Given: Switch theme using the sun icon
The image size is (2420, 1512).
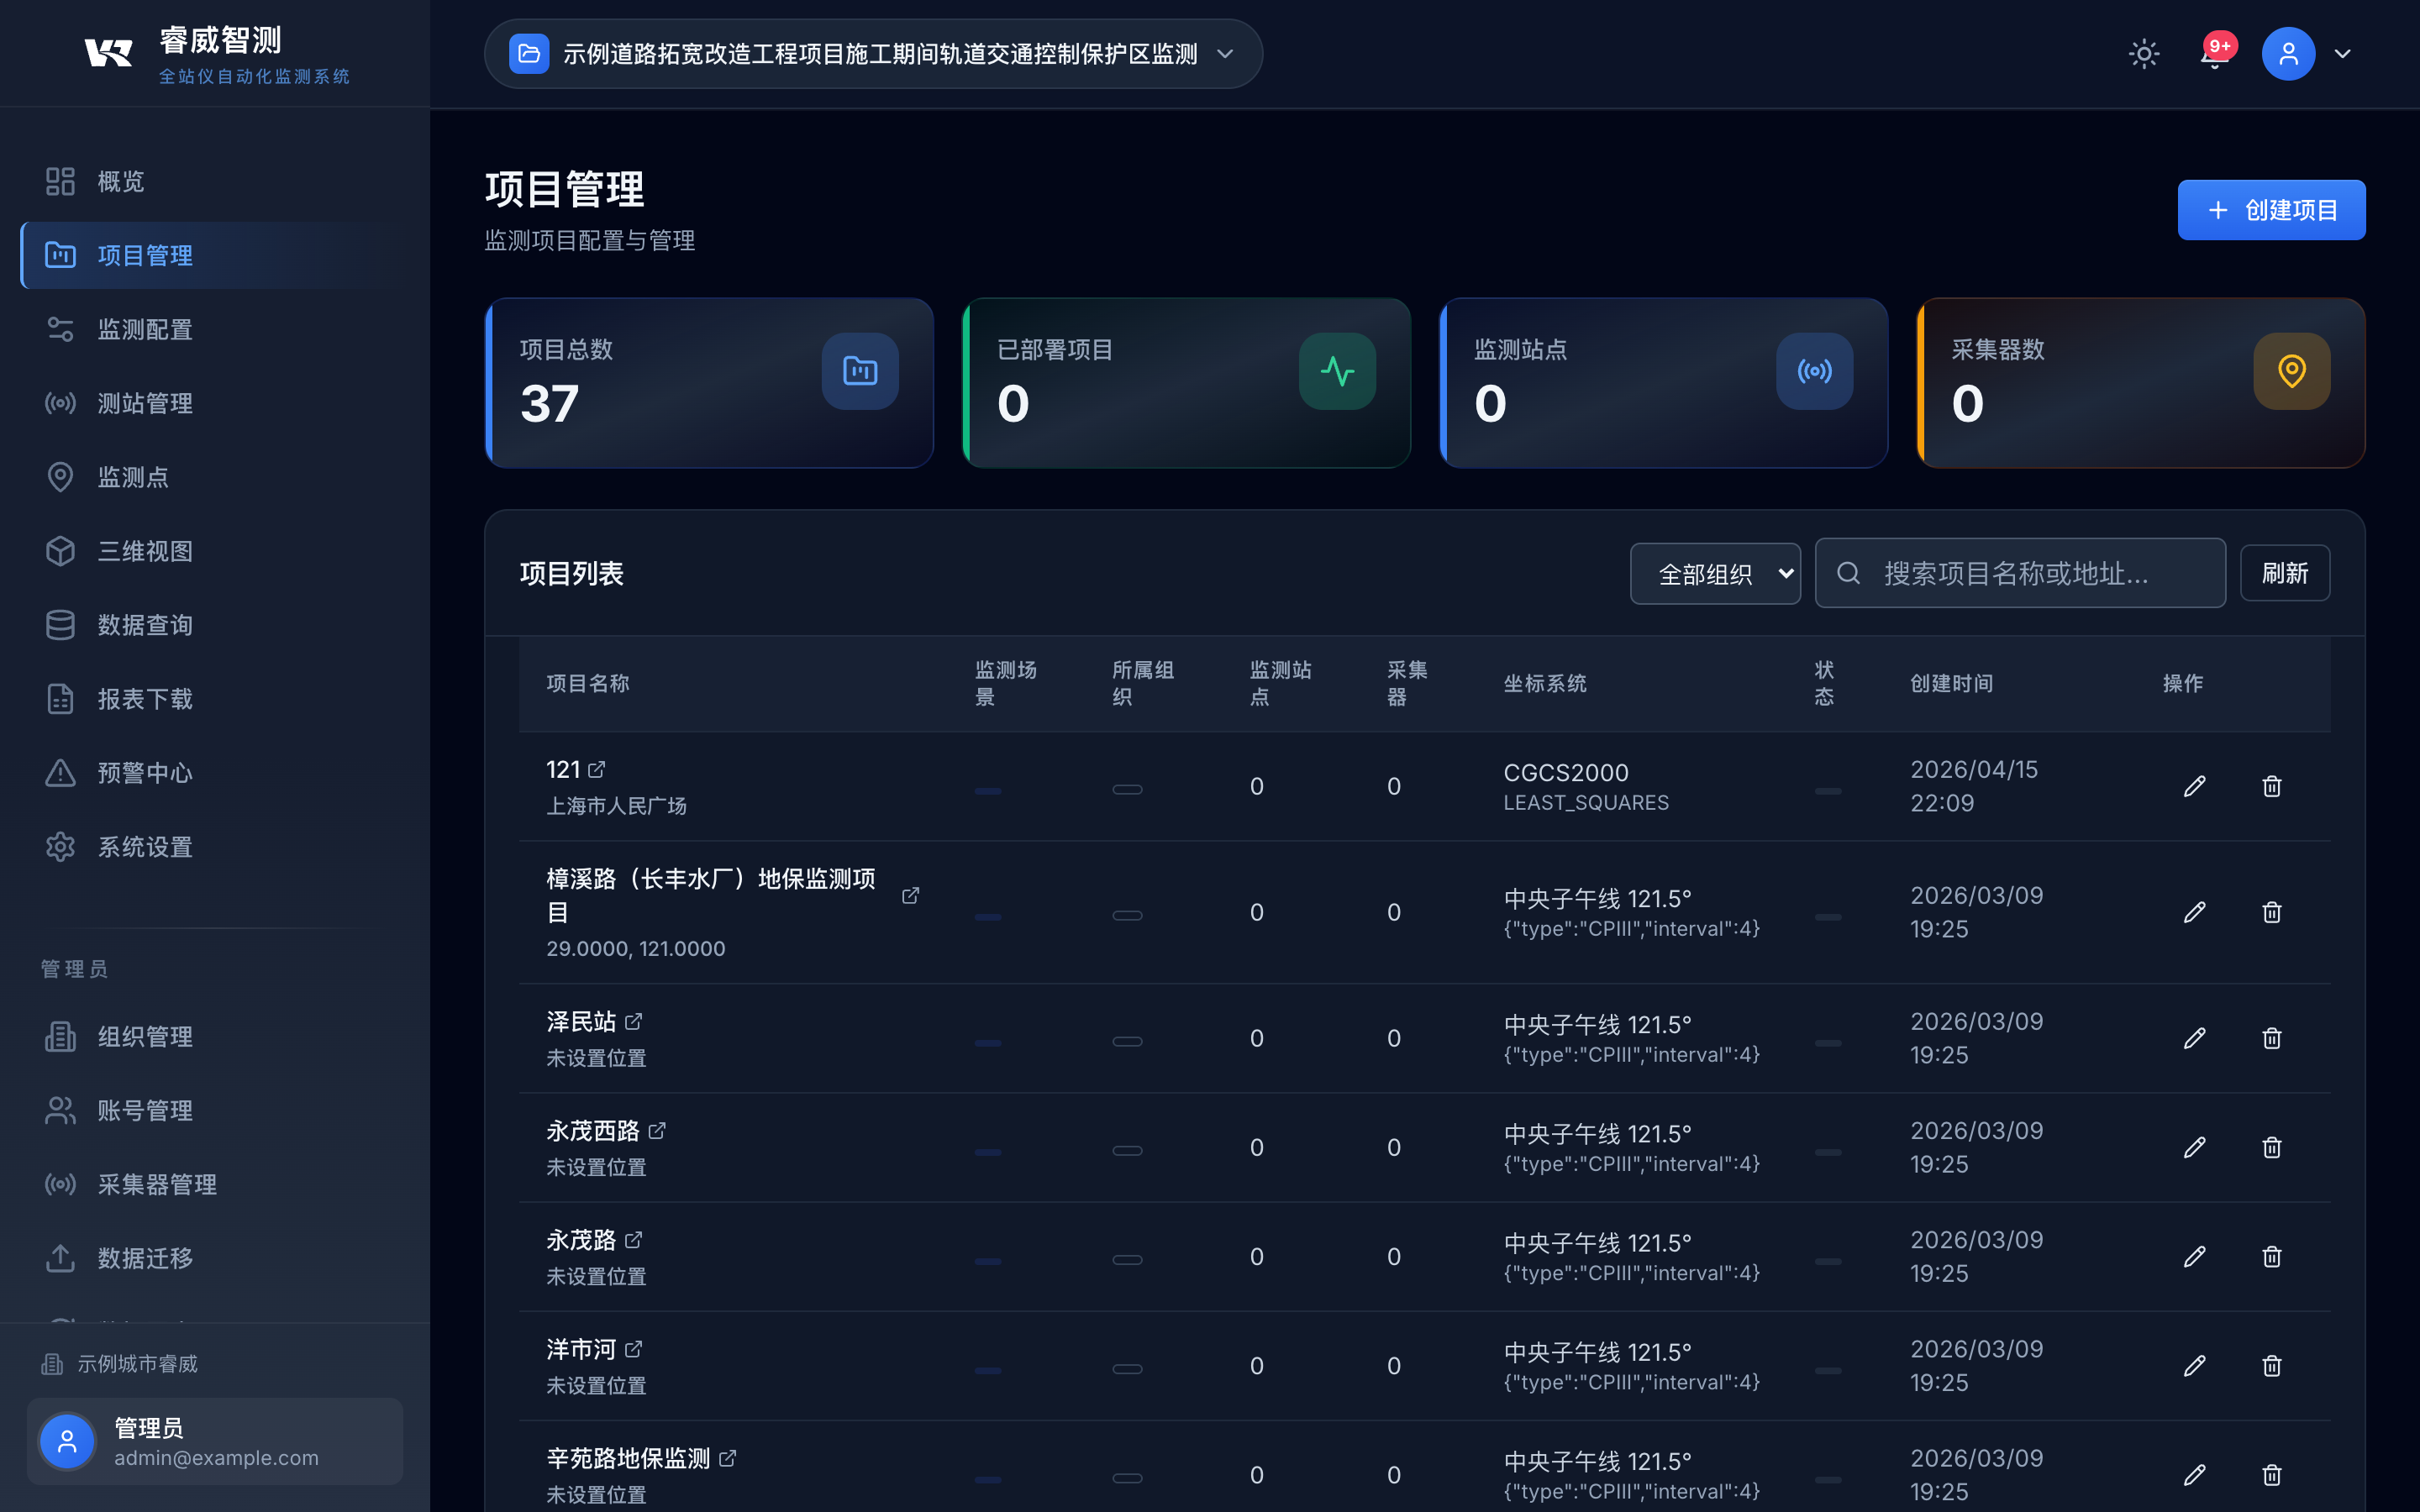Looking at the screenshot, I should click(x=2144, y=54).
